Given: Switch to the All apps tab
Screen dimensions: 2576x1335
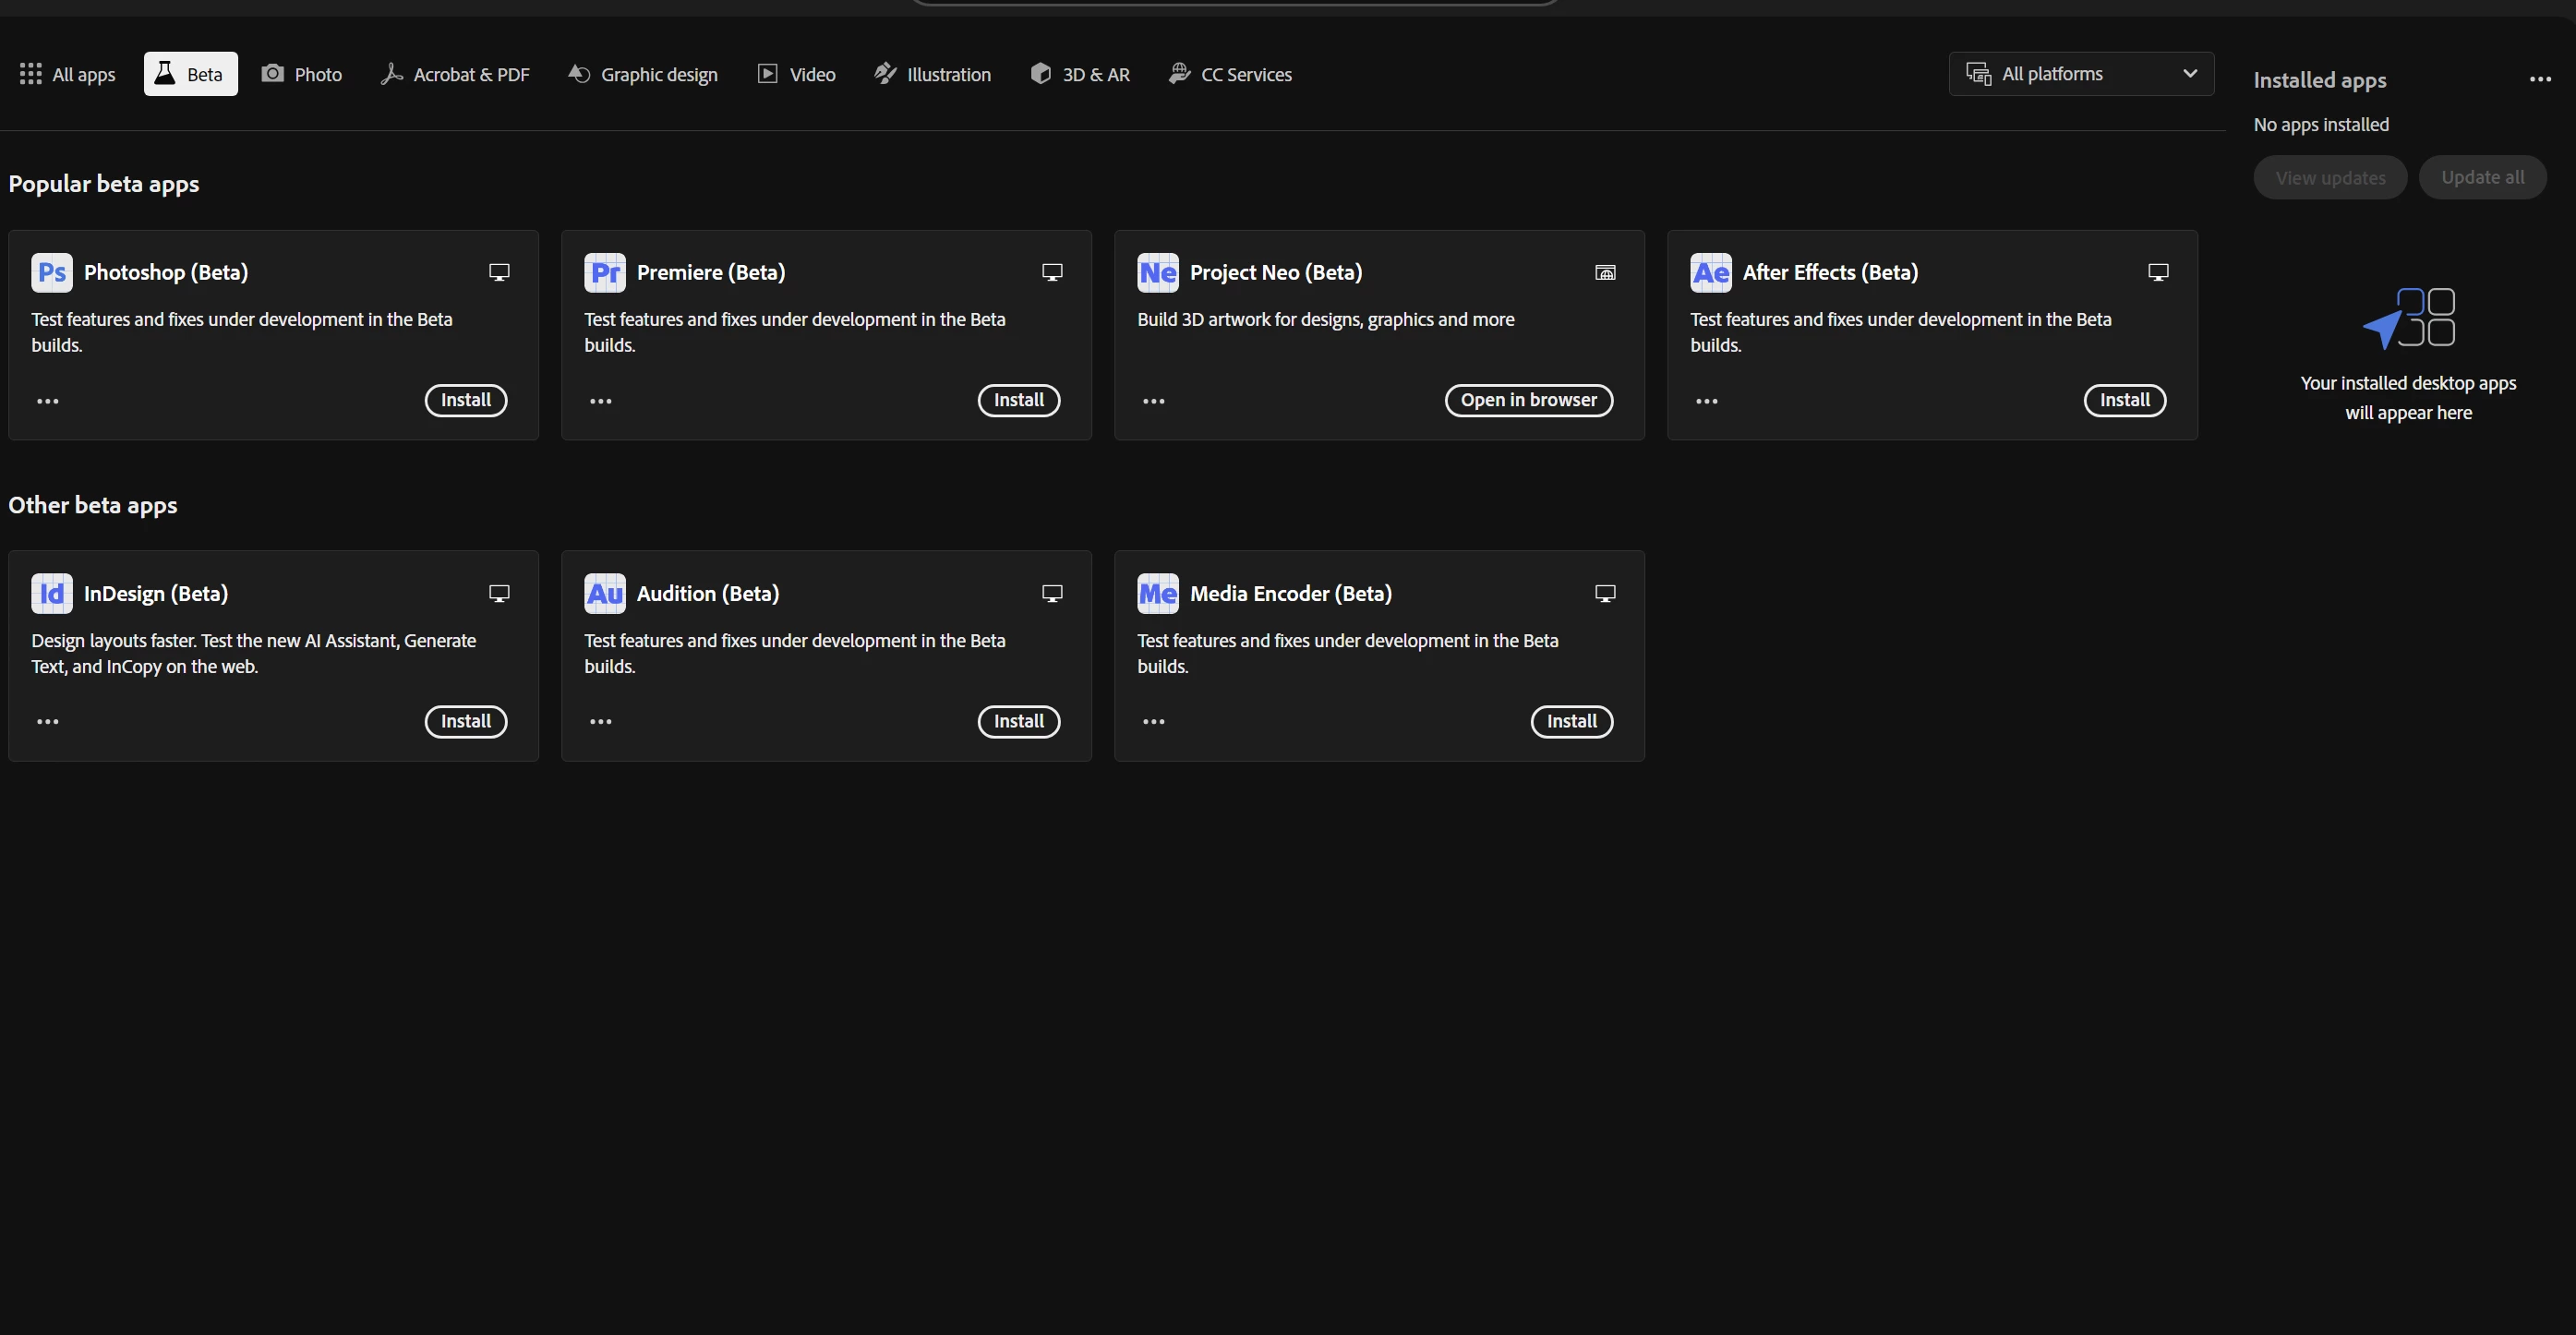Looking at the screenshot, I should coord(68,74).
